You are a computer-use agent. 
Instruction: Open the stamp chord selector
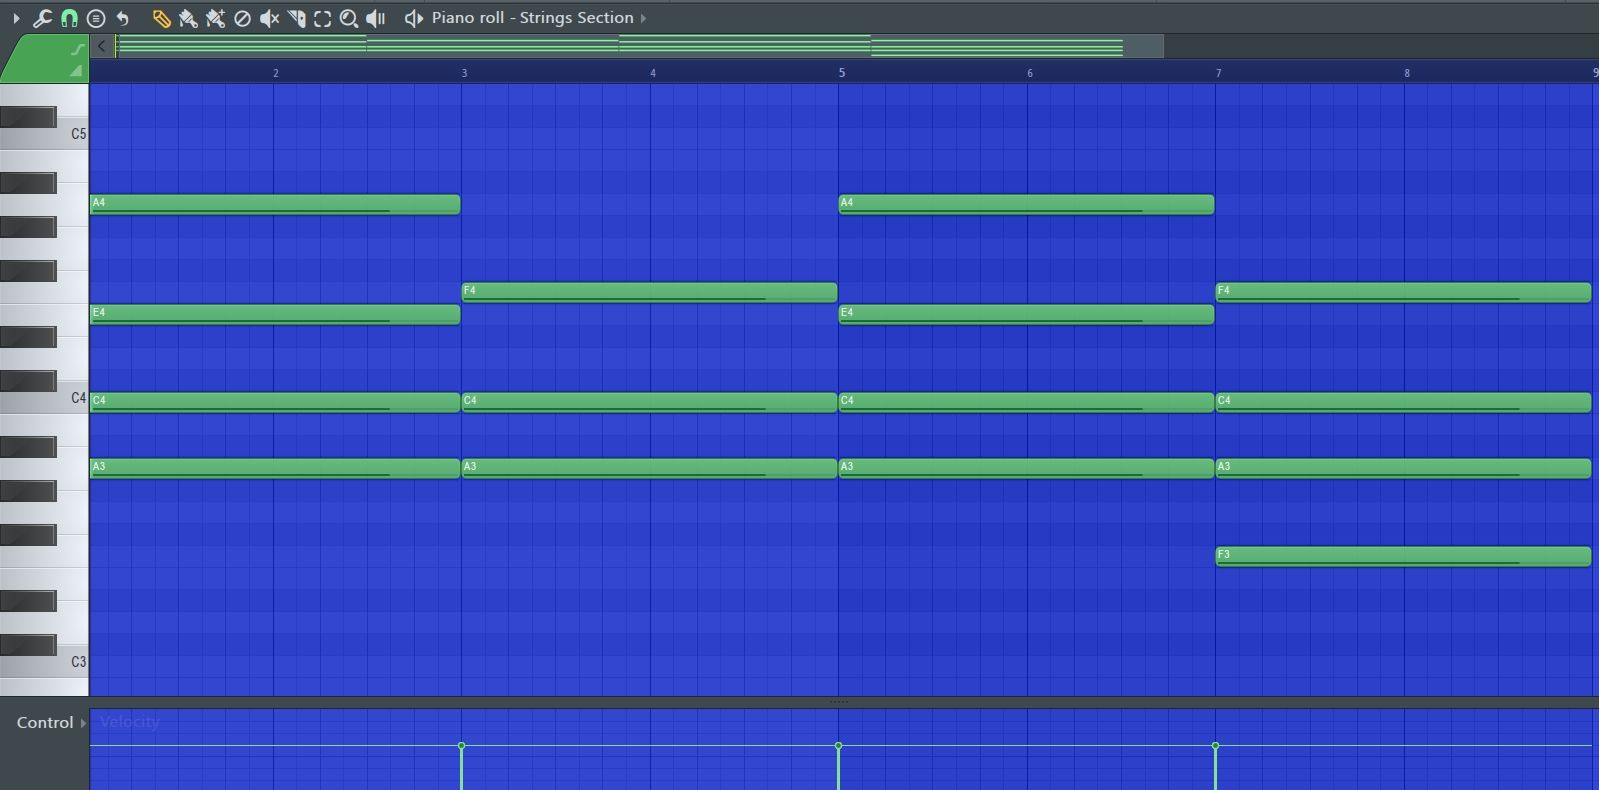tap(96, 18)
